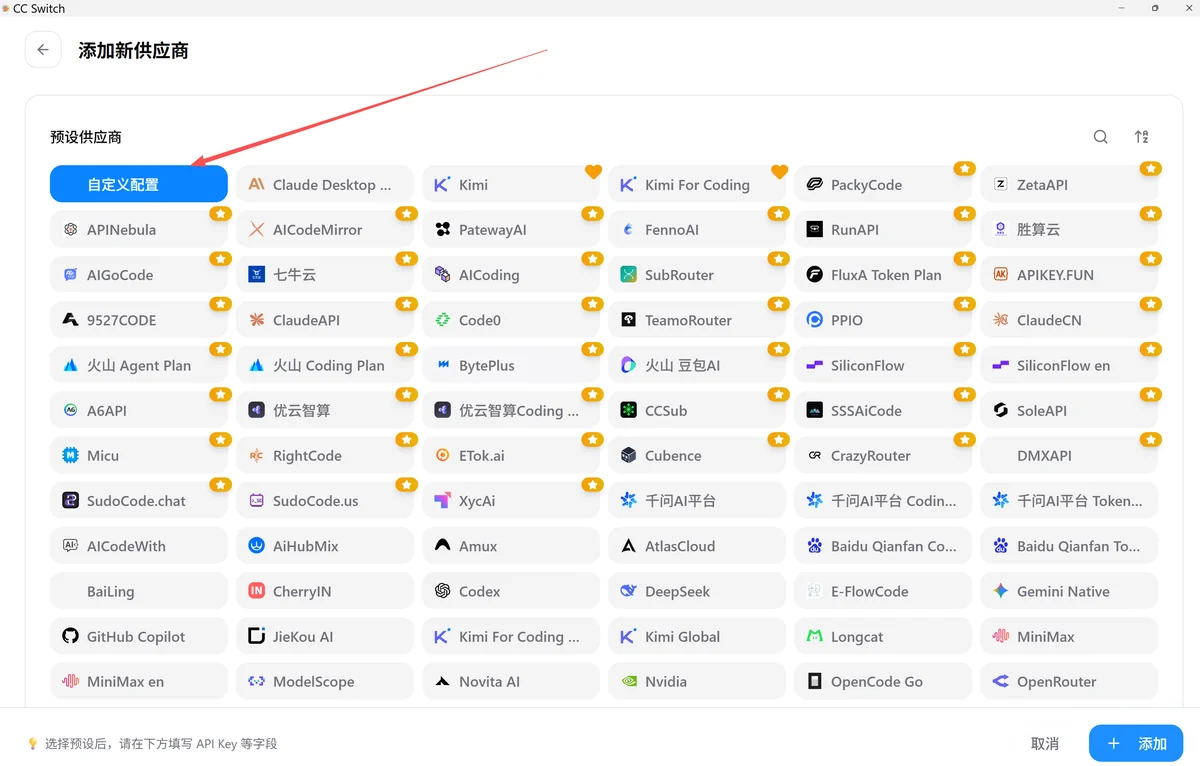Screen dimensions: 1200x766
Task: Open the preset provider search
Action: pyautogui.click(x=1100, y=137)
